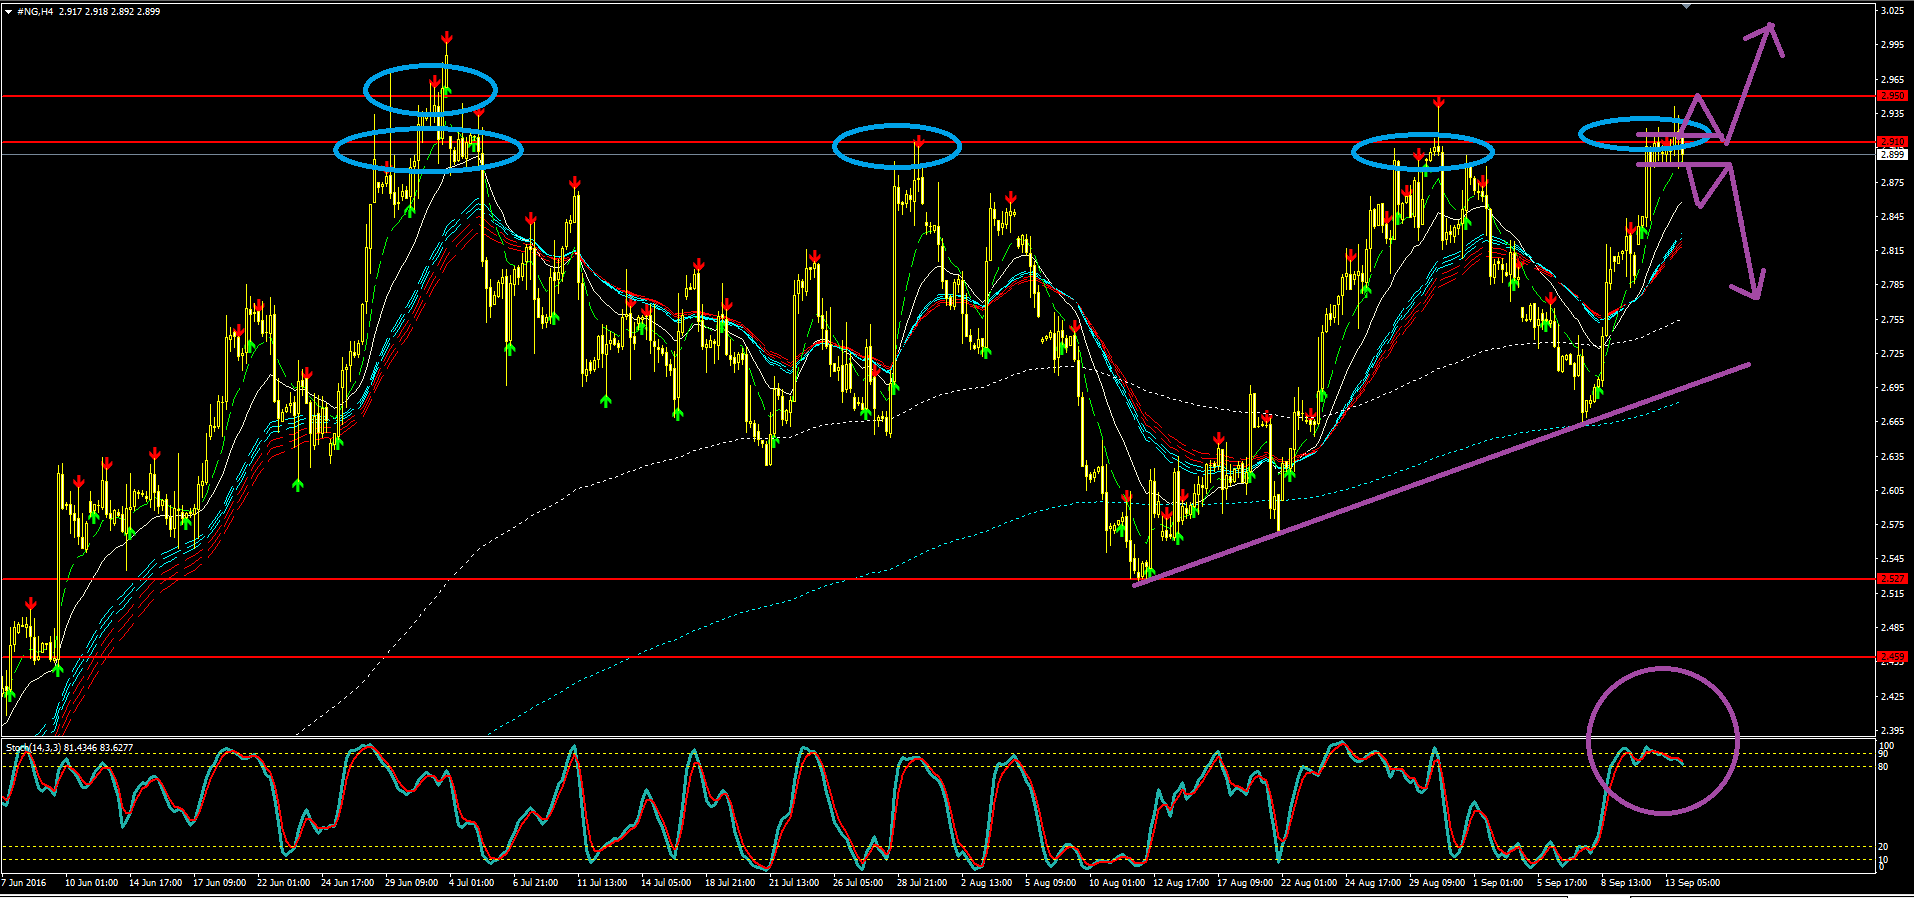Click the 17 Aug 09:00 time label
1914x898 pixels.
pos(1245,883)
